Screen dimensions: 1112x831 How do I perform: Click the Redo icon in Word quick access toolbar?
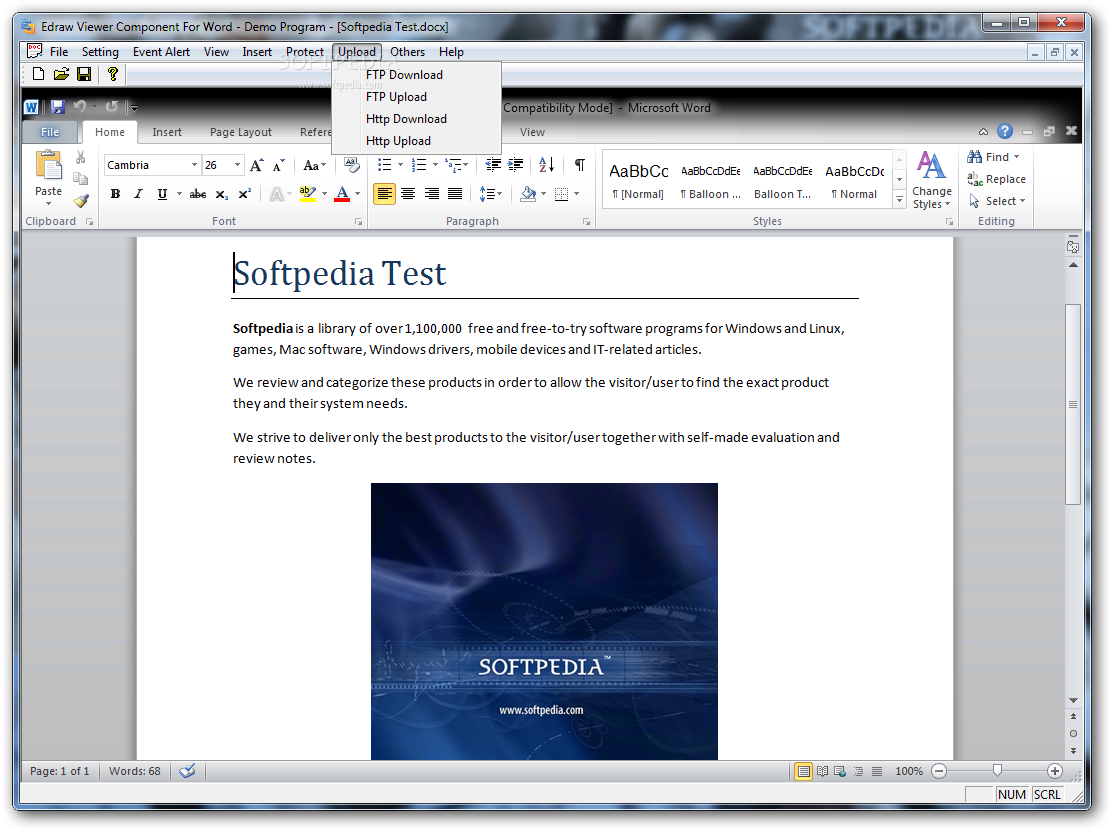click(x=111, y=107)
